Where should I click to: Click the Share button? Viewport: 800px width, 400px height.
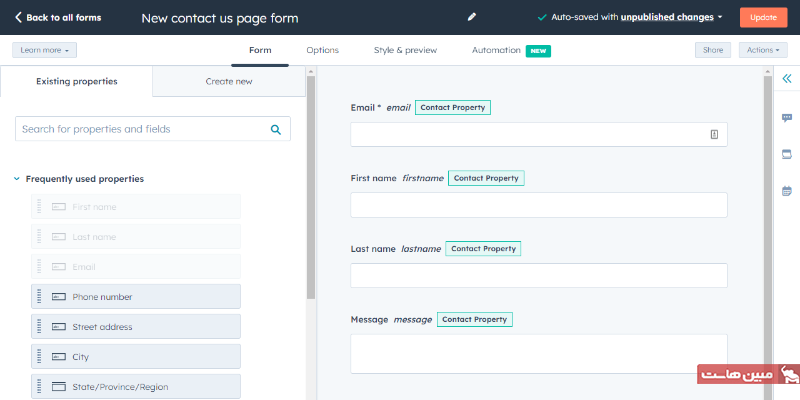713,50
